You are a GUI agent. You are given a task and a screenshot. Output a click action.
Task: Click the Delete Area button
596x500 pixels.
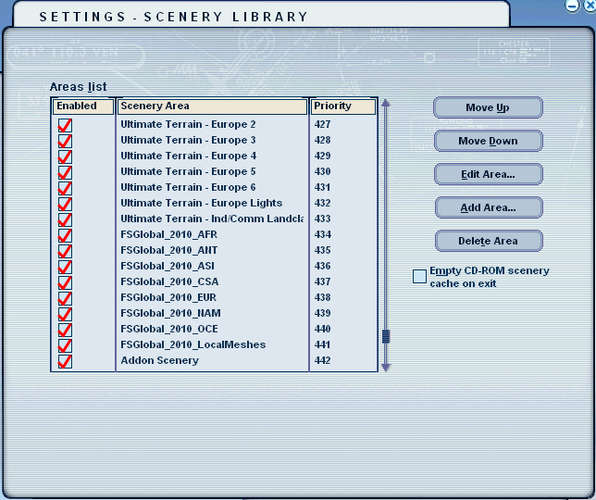488,241
